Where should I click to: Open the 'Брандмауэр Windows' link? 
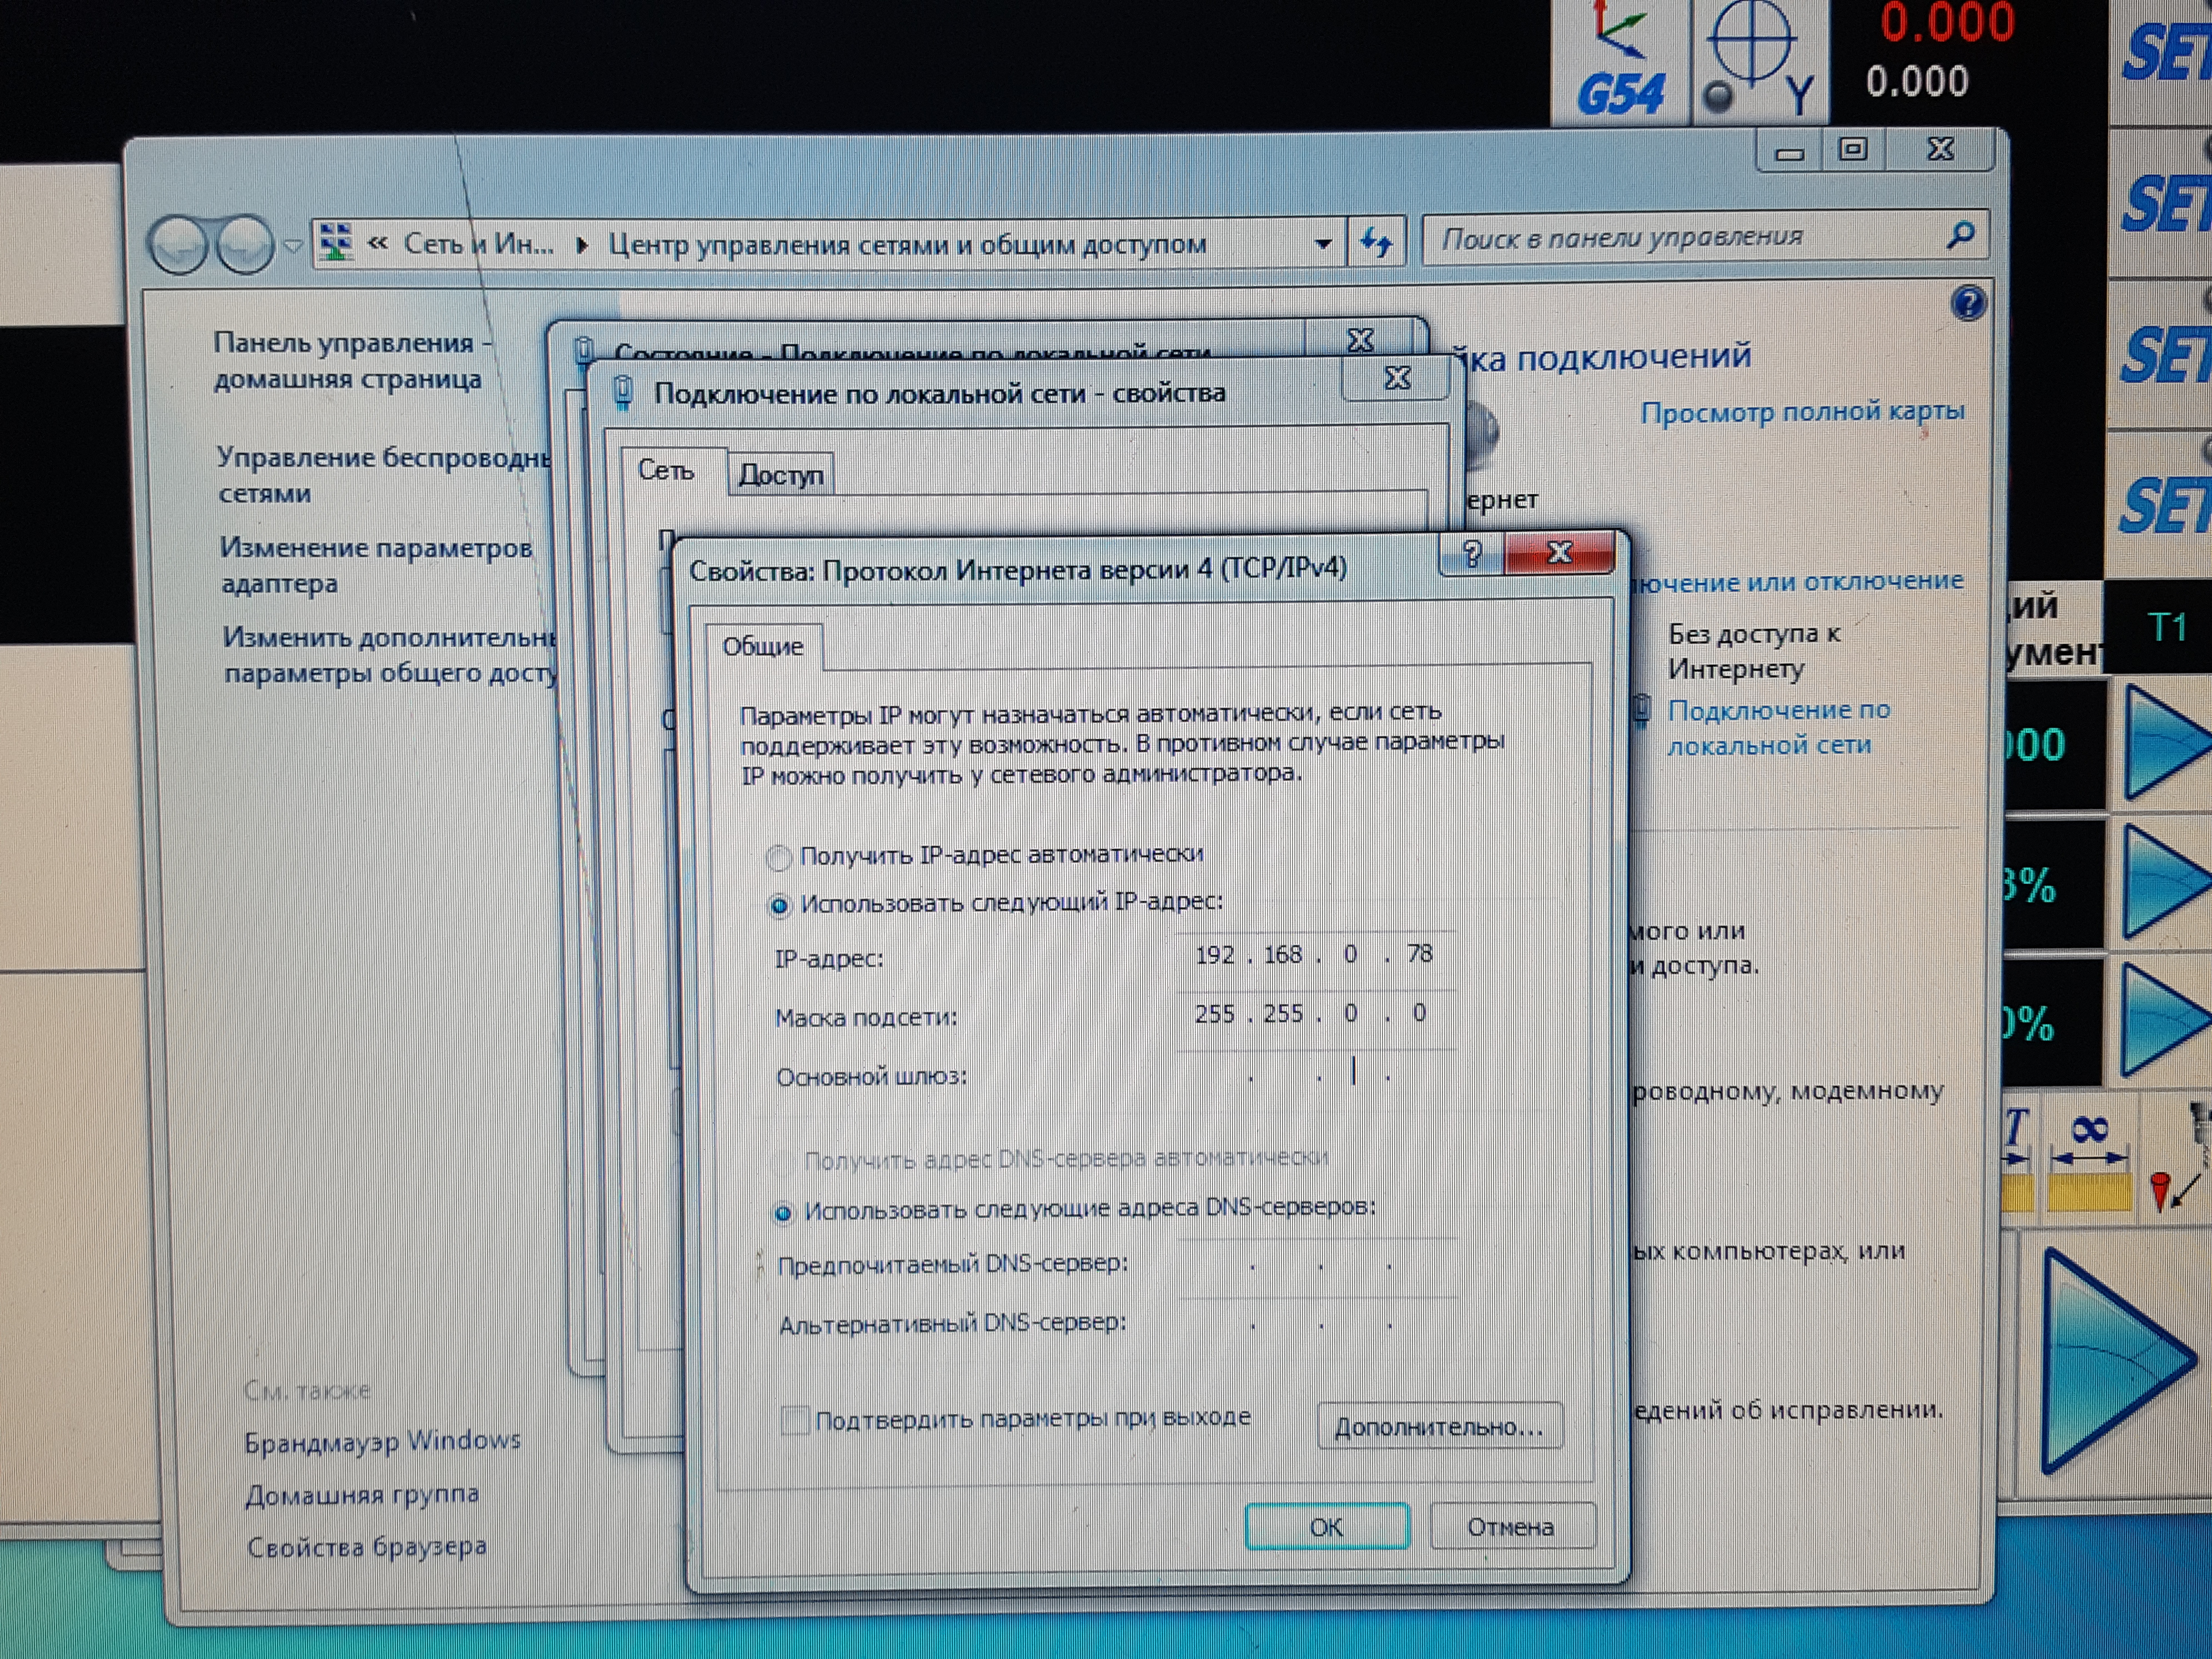point(382,1441)
